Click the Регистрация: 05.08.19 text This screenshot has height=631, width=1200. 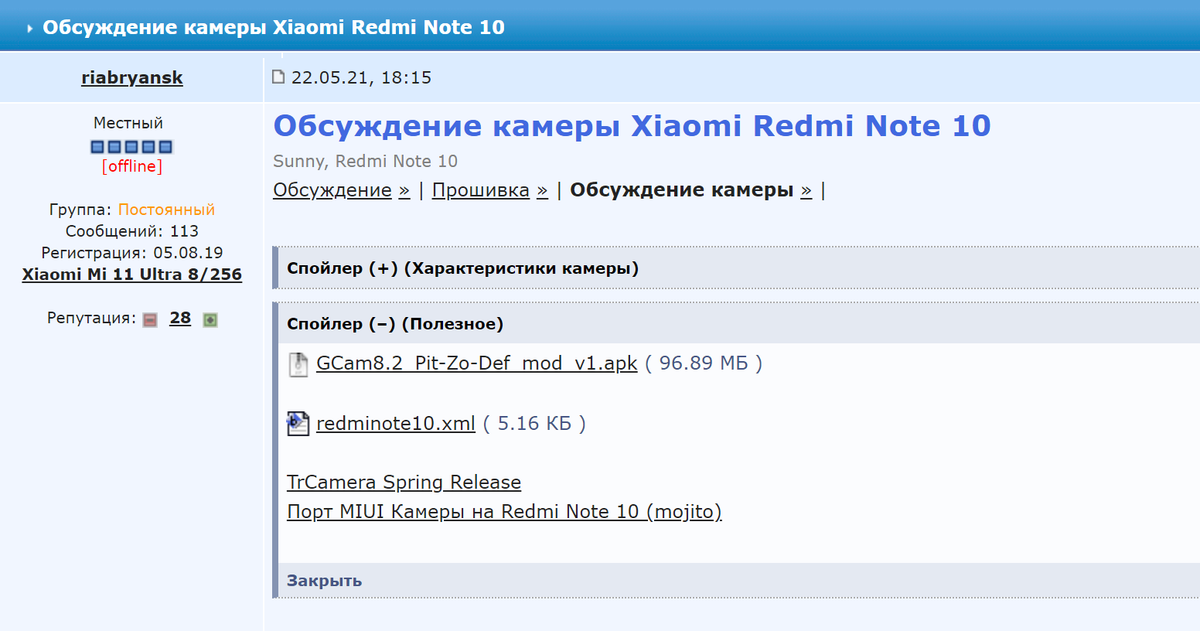pyautogui.click(x=132, y=253)
